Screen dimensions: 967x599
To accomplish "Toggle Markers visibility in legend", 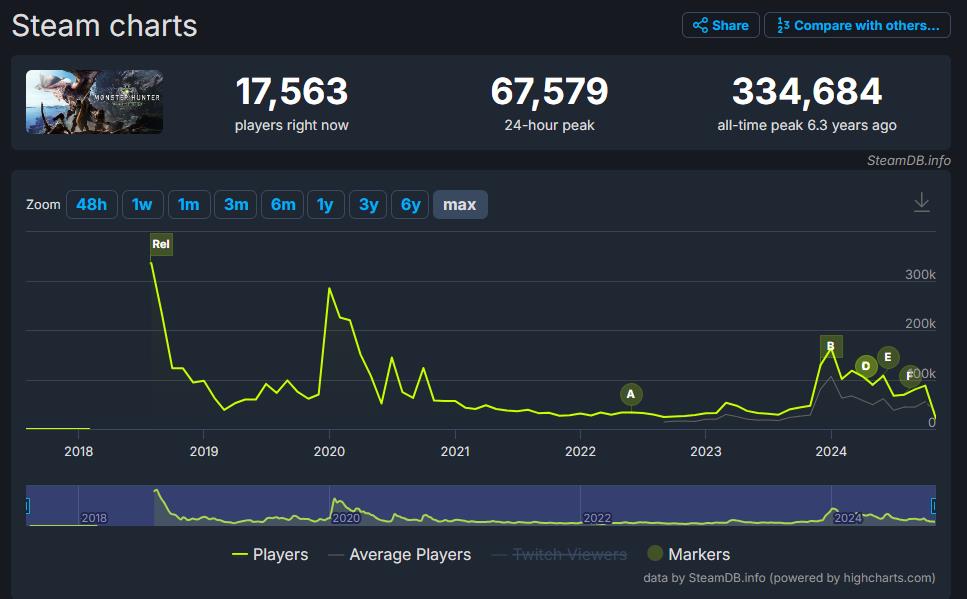I will coord(689,554).
